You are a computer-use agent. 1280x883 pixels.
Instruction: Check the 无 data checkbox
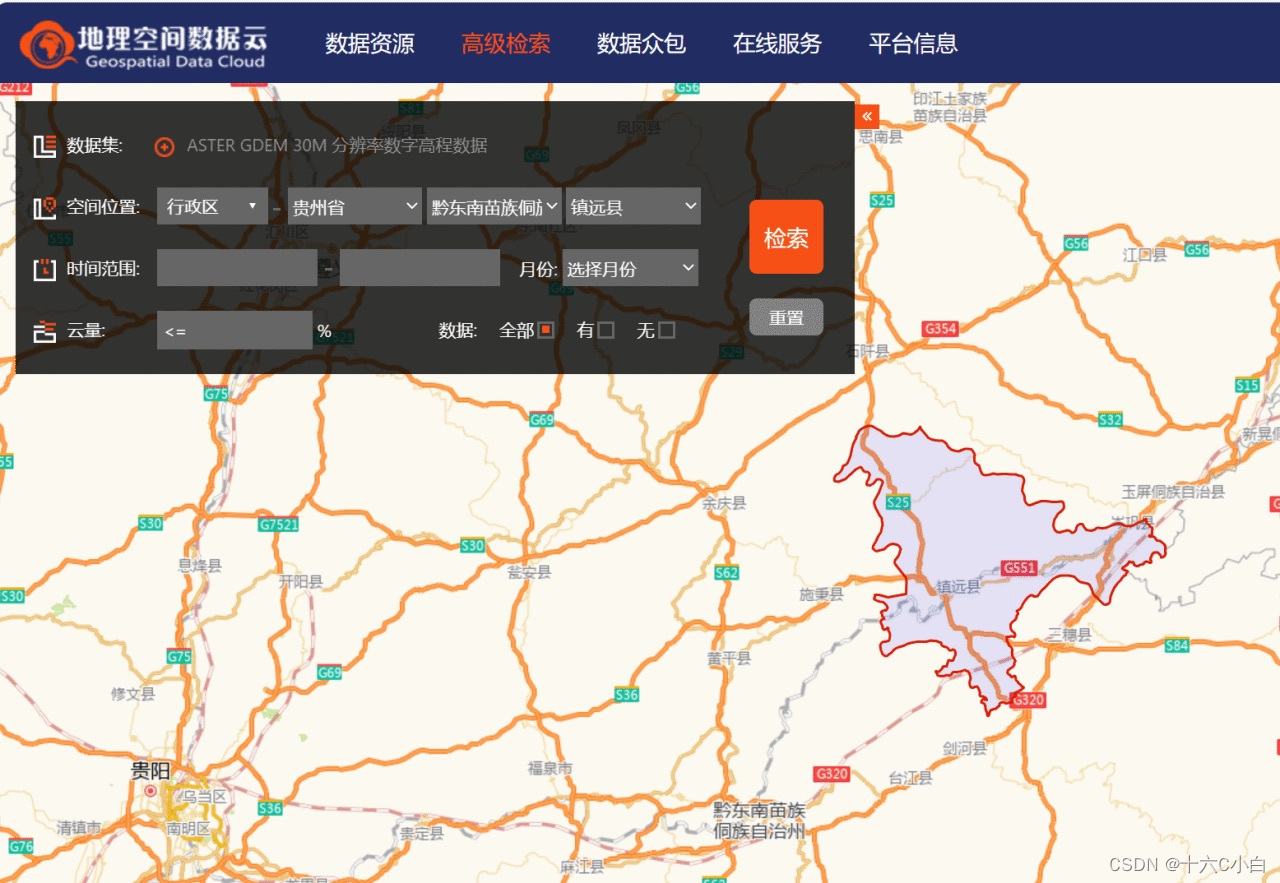[666, 330]
